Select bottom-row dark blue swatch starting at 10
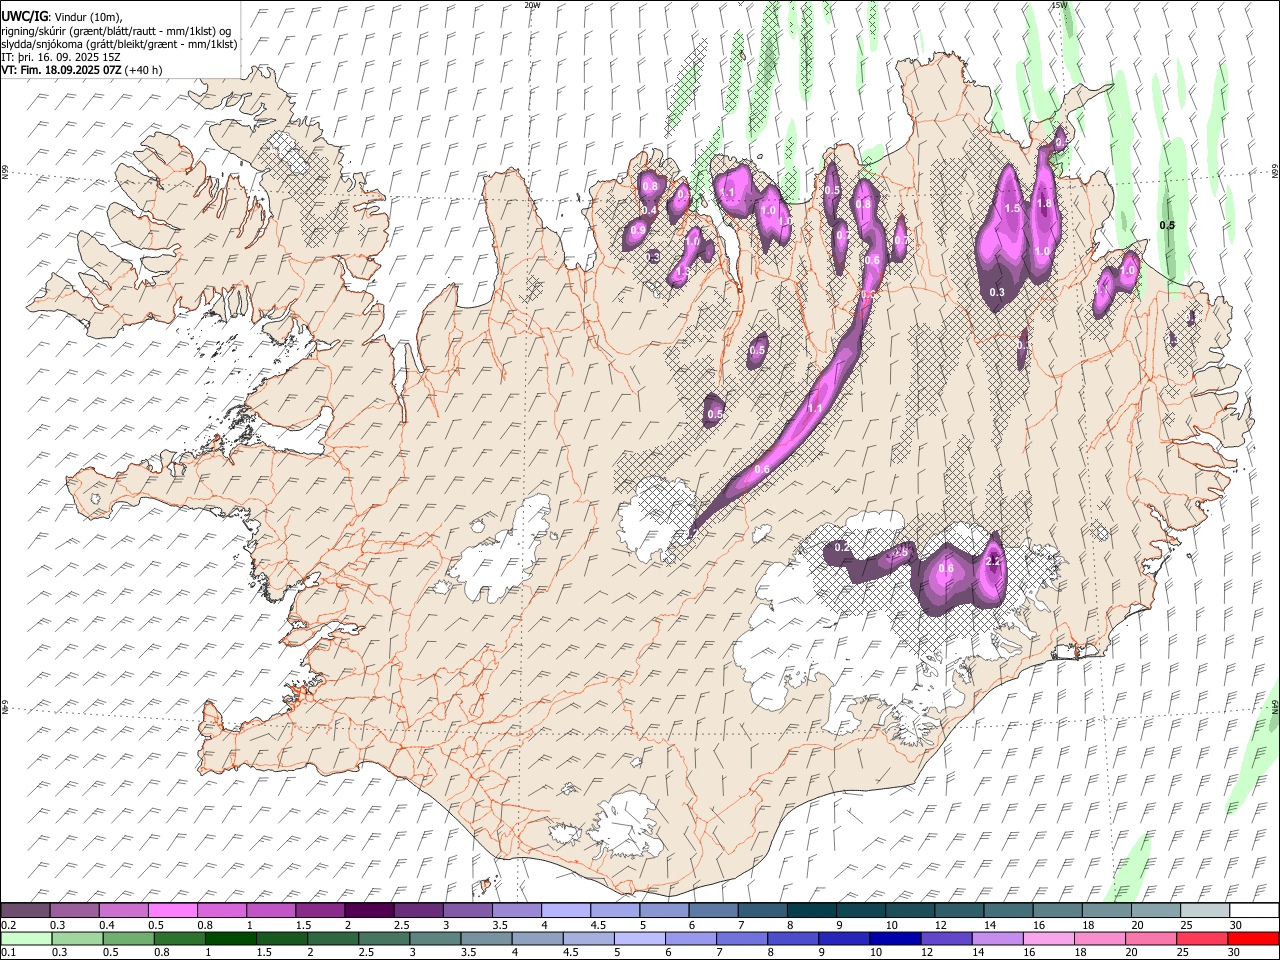Screen dimensions: 1280x960 (x=894, y=939)
